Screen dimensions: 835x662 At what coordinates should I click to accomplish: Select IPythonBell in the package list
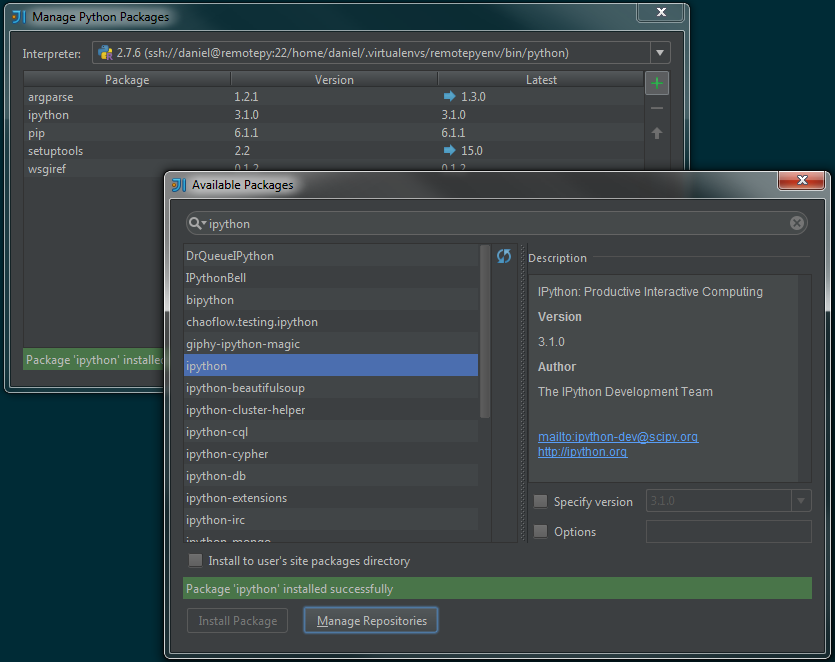coord(331,277)
